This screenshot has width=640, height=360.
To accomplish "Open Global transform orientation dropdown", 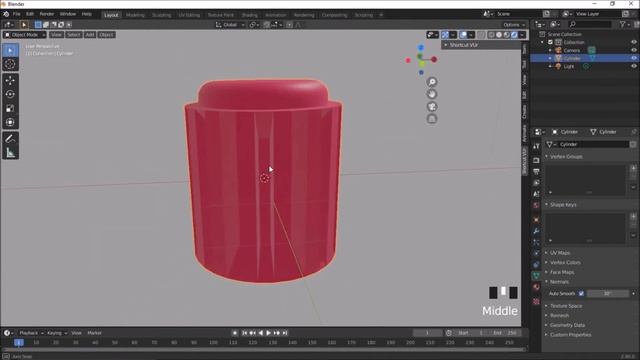I will pos(230,25).
